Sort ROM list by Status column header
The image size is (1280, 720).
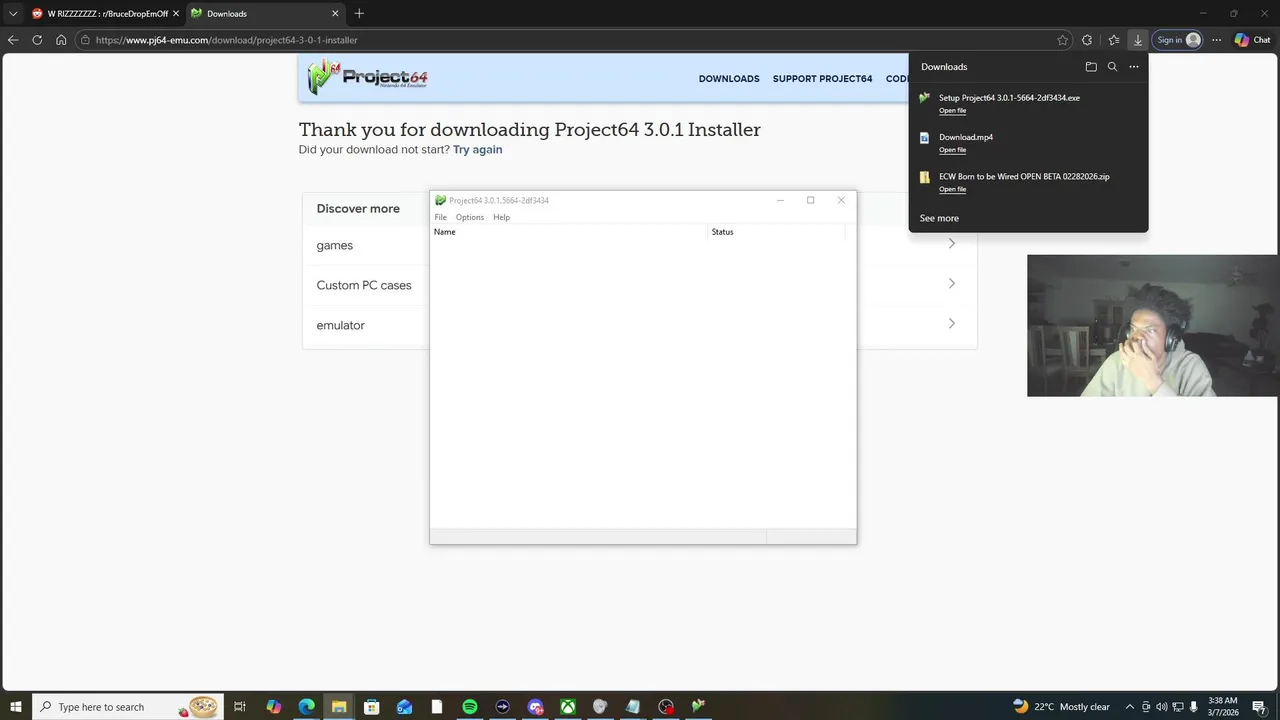(x=776, y=232)
